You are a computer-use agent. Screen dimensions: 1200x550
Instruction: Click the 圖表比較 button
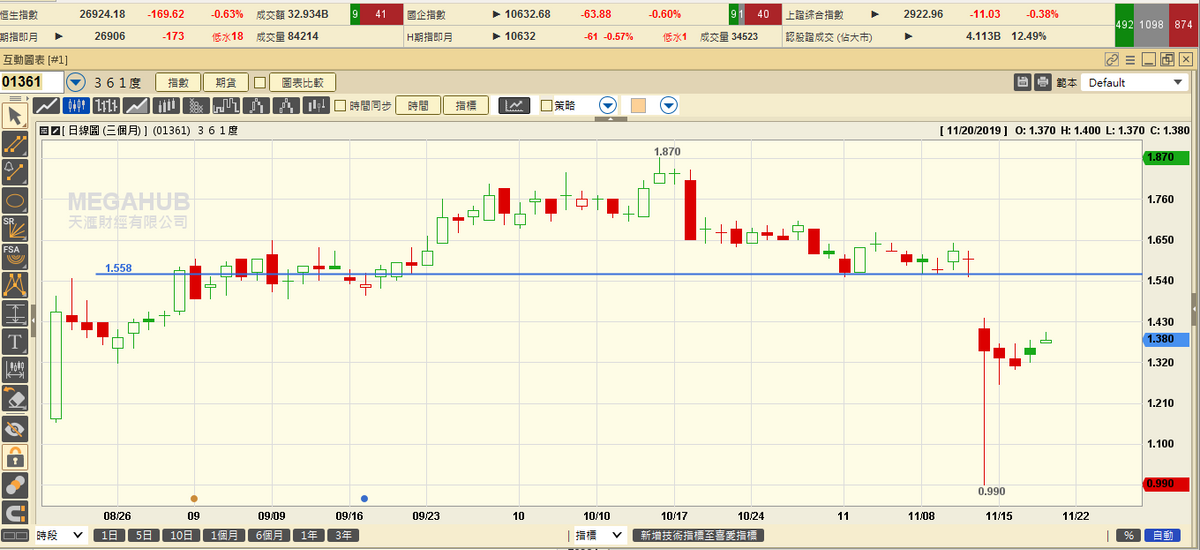click(303, 82)
